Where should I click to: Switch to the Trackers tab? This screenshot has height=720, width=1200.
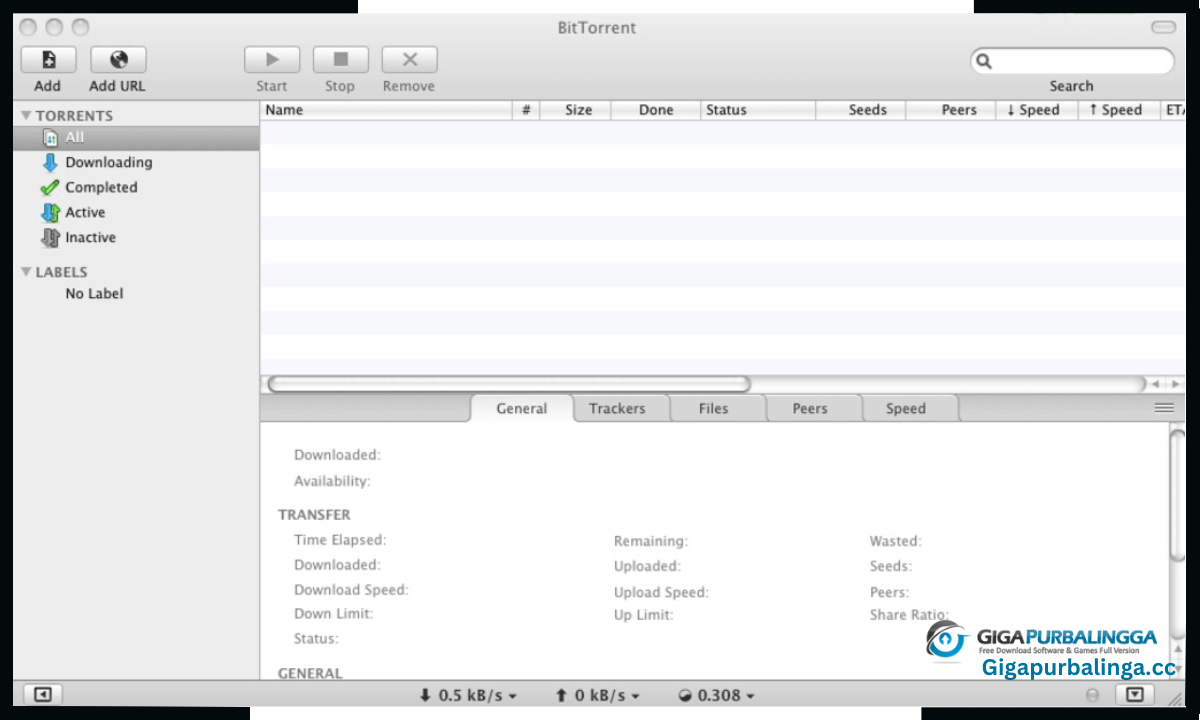(x=617, y=408)
